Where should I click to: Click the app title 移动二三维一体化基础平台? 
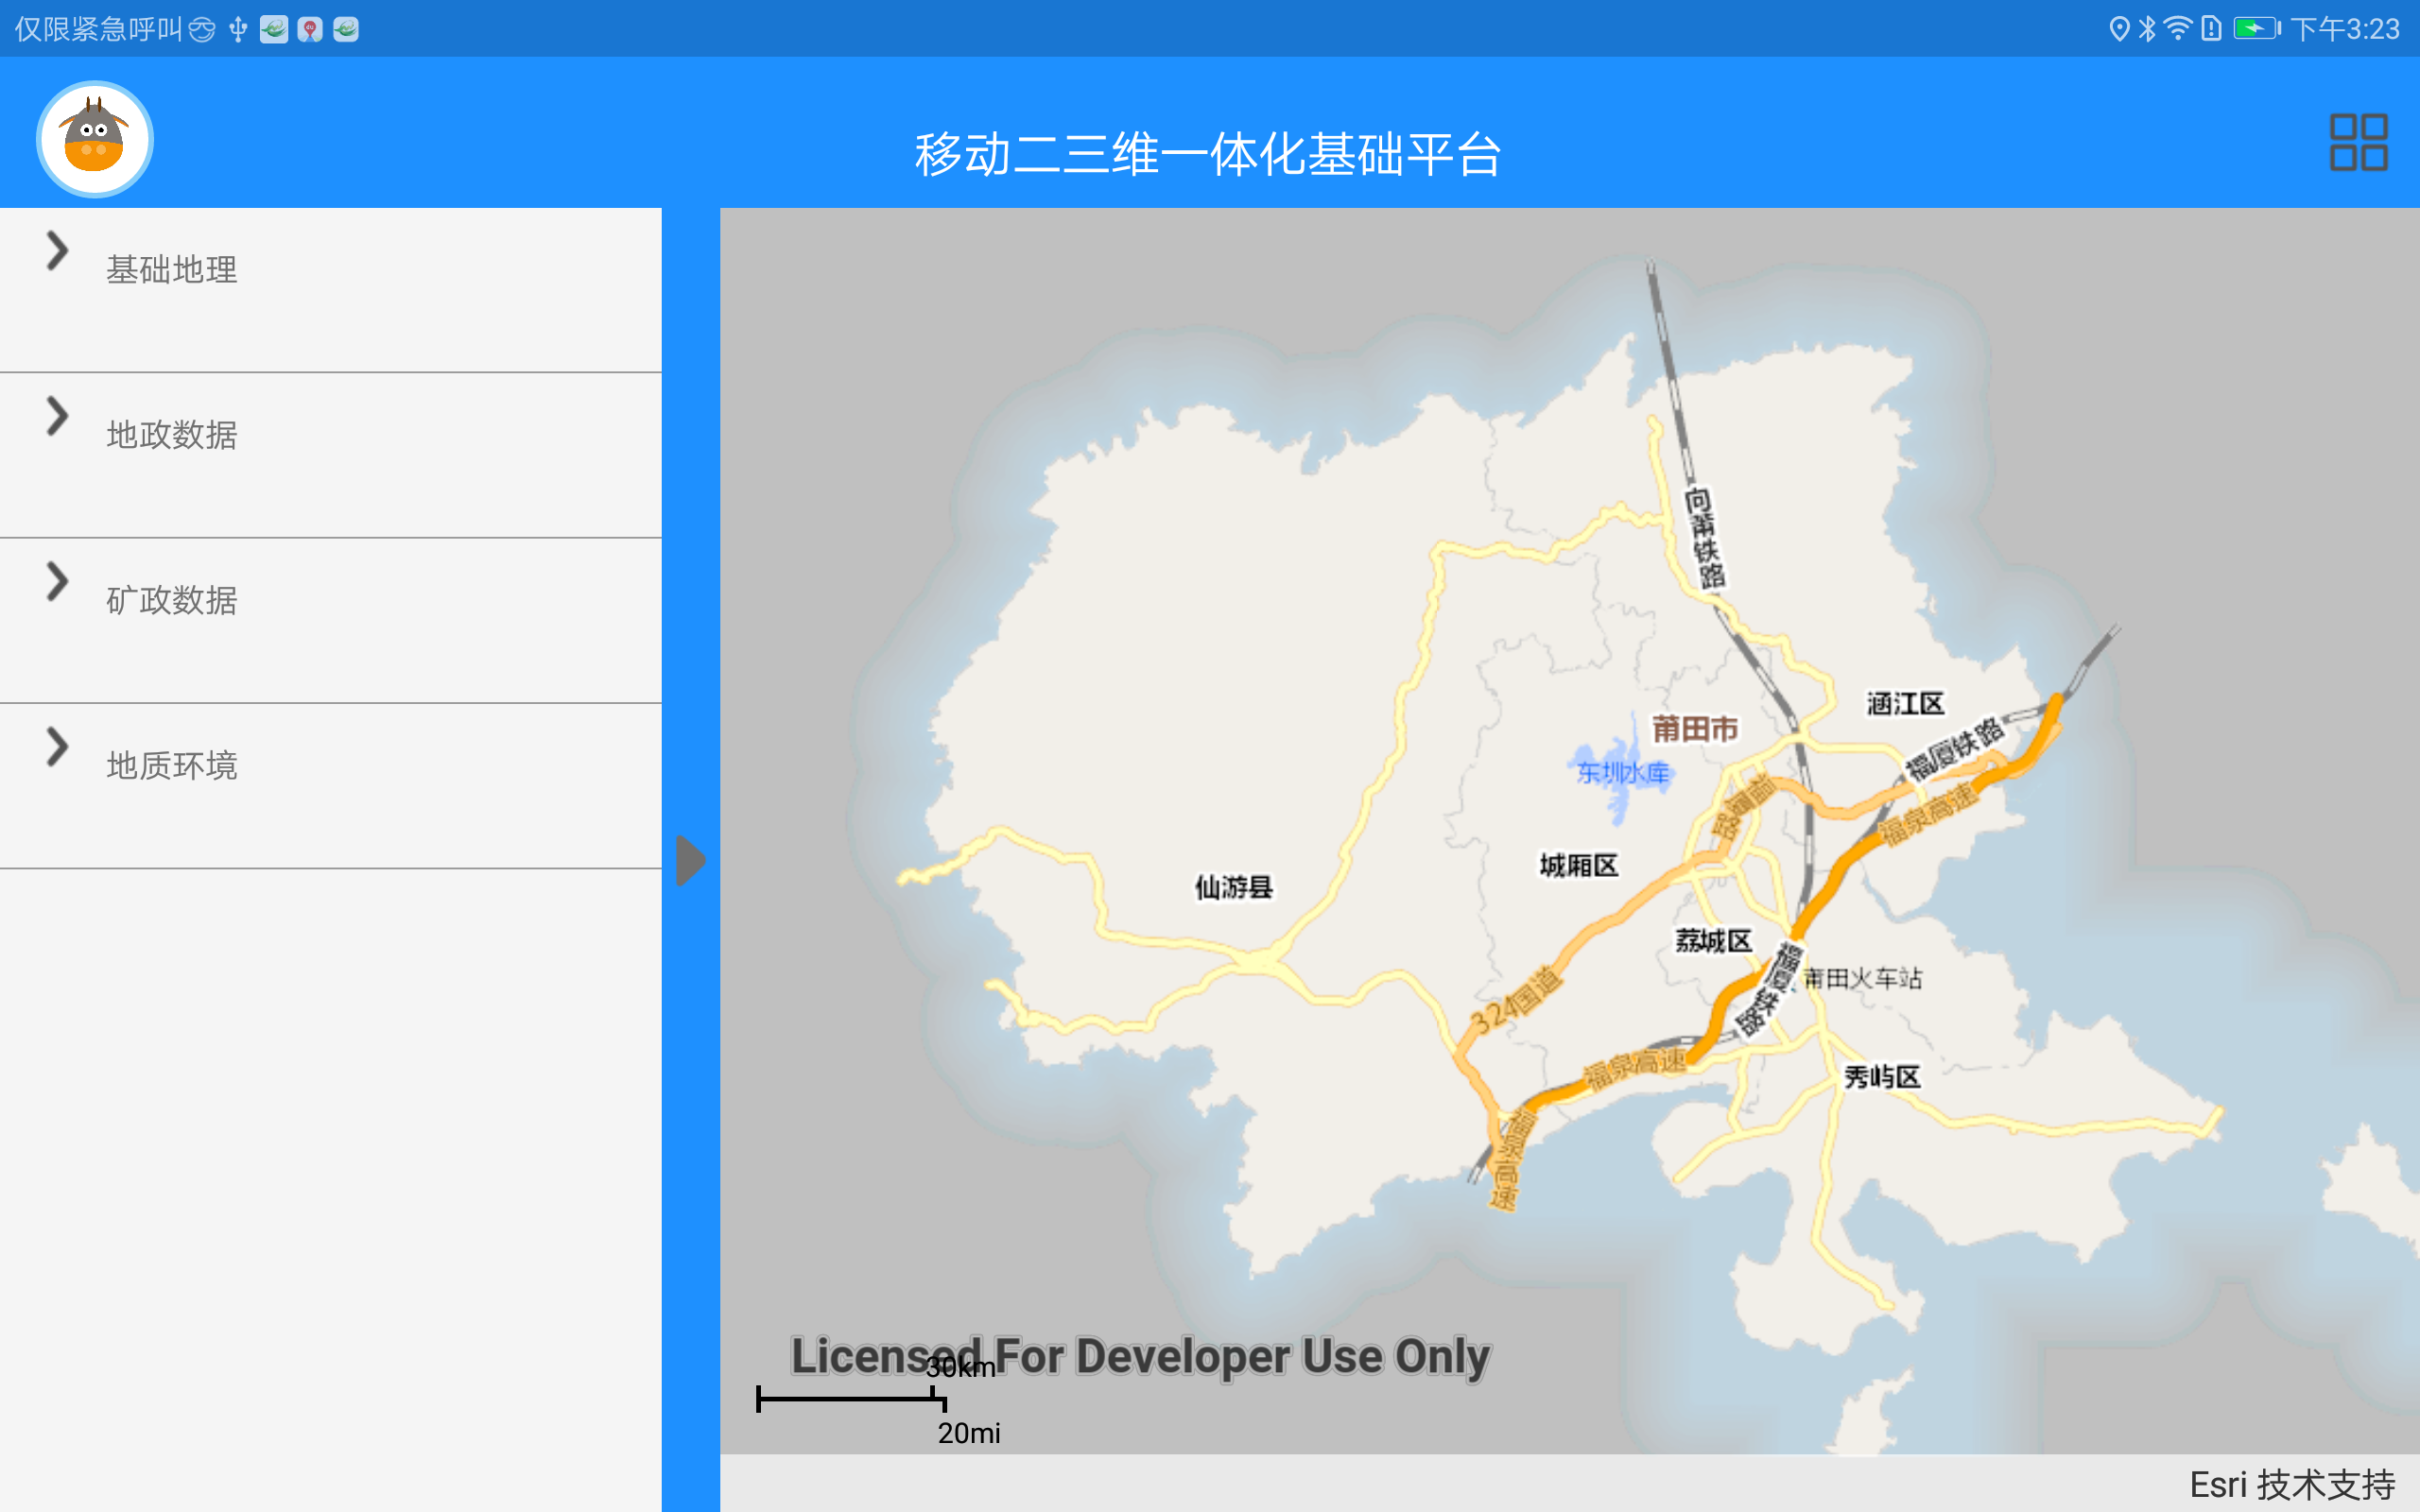[x=1208, y=155]
